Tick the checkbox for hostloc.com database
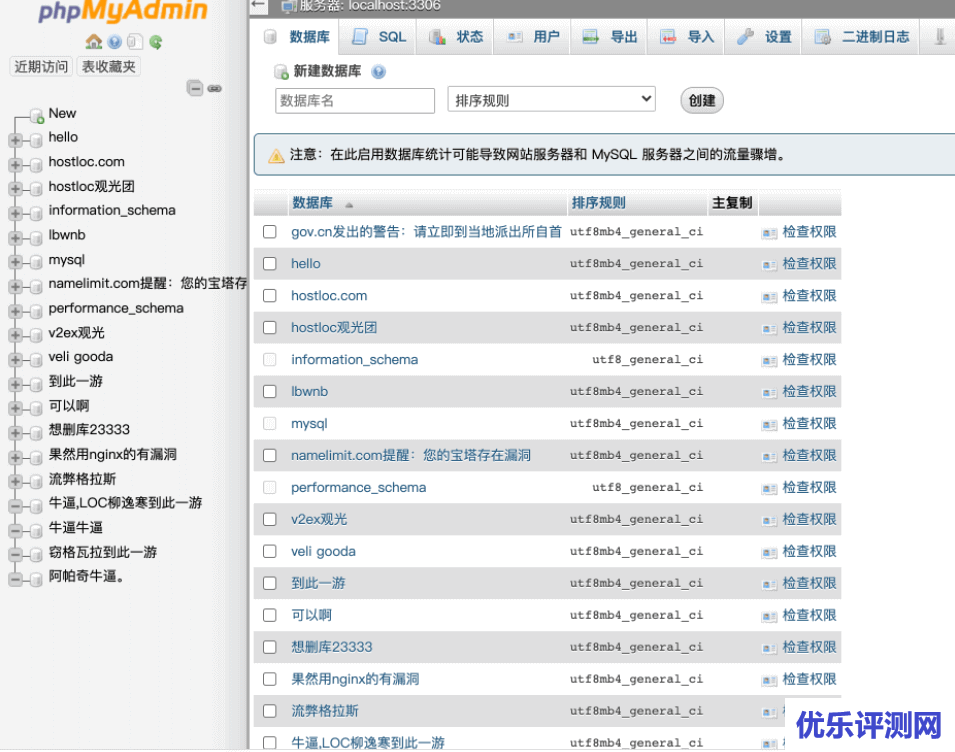The image size is (955, 752). point(270,295)
